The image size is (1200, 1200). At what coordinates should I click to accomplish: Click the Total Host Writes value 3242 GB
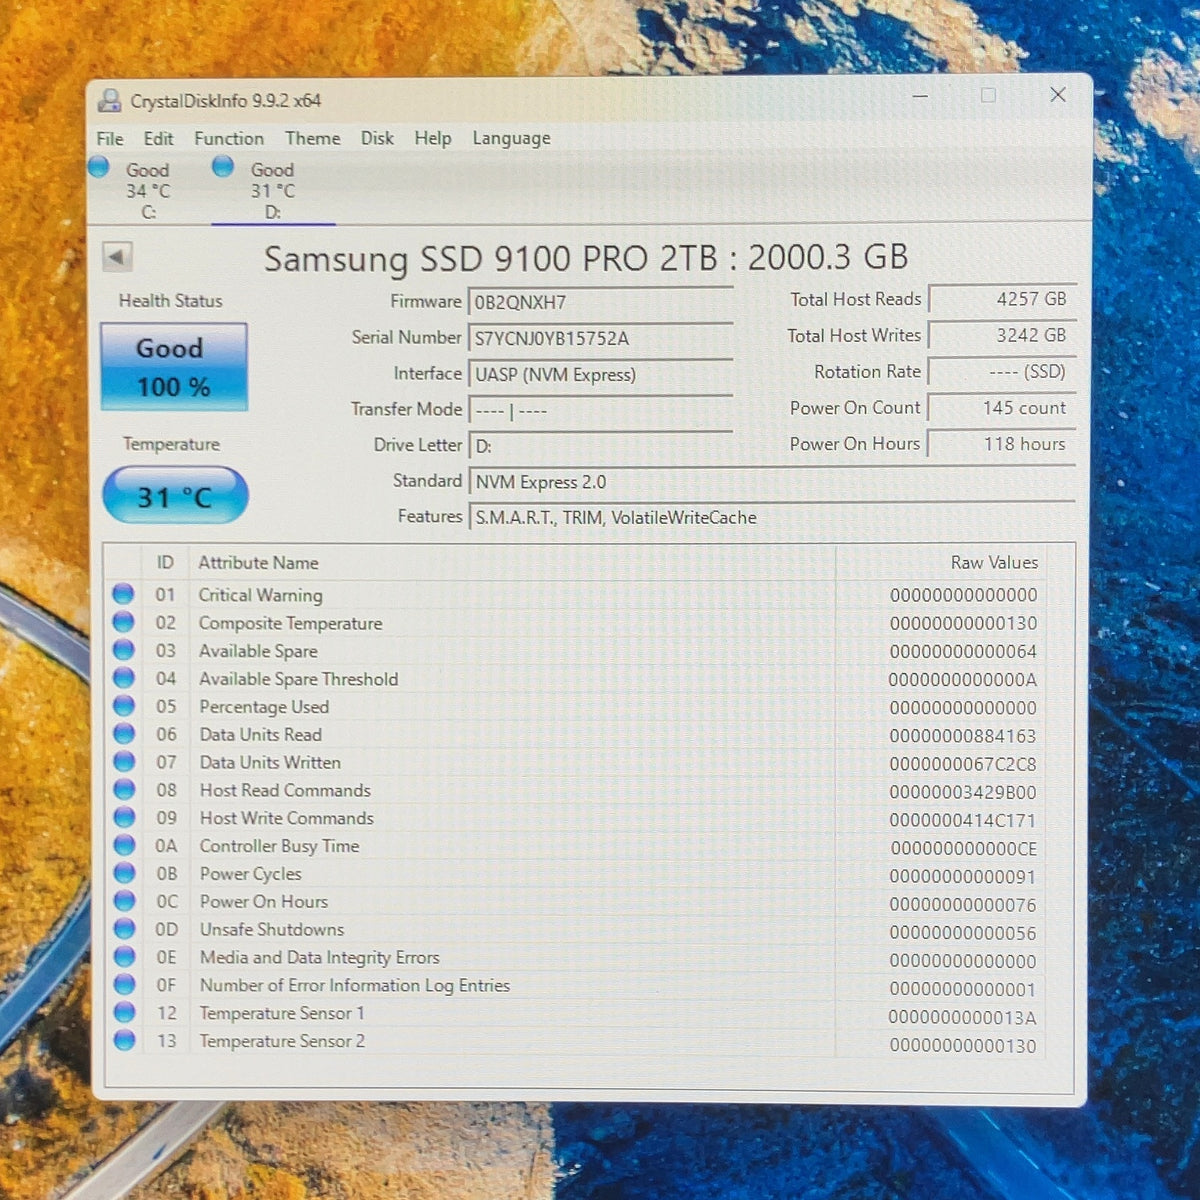[x=1002, y=335]
